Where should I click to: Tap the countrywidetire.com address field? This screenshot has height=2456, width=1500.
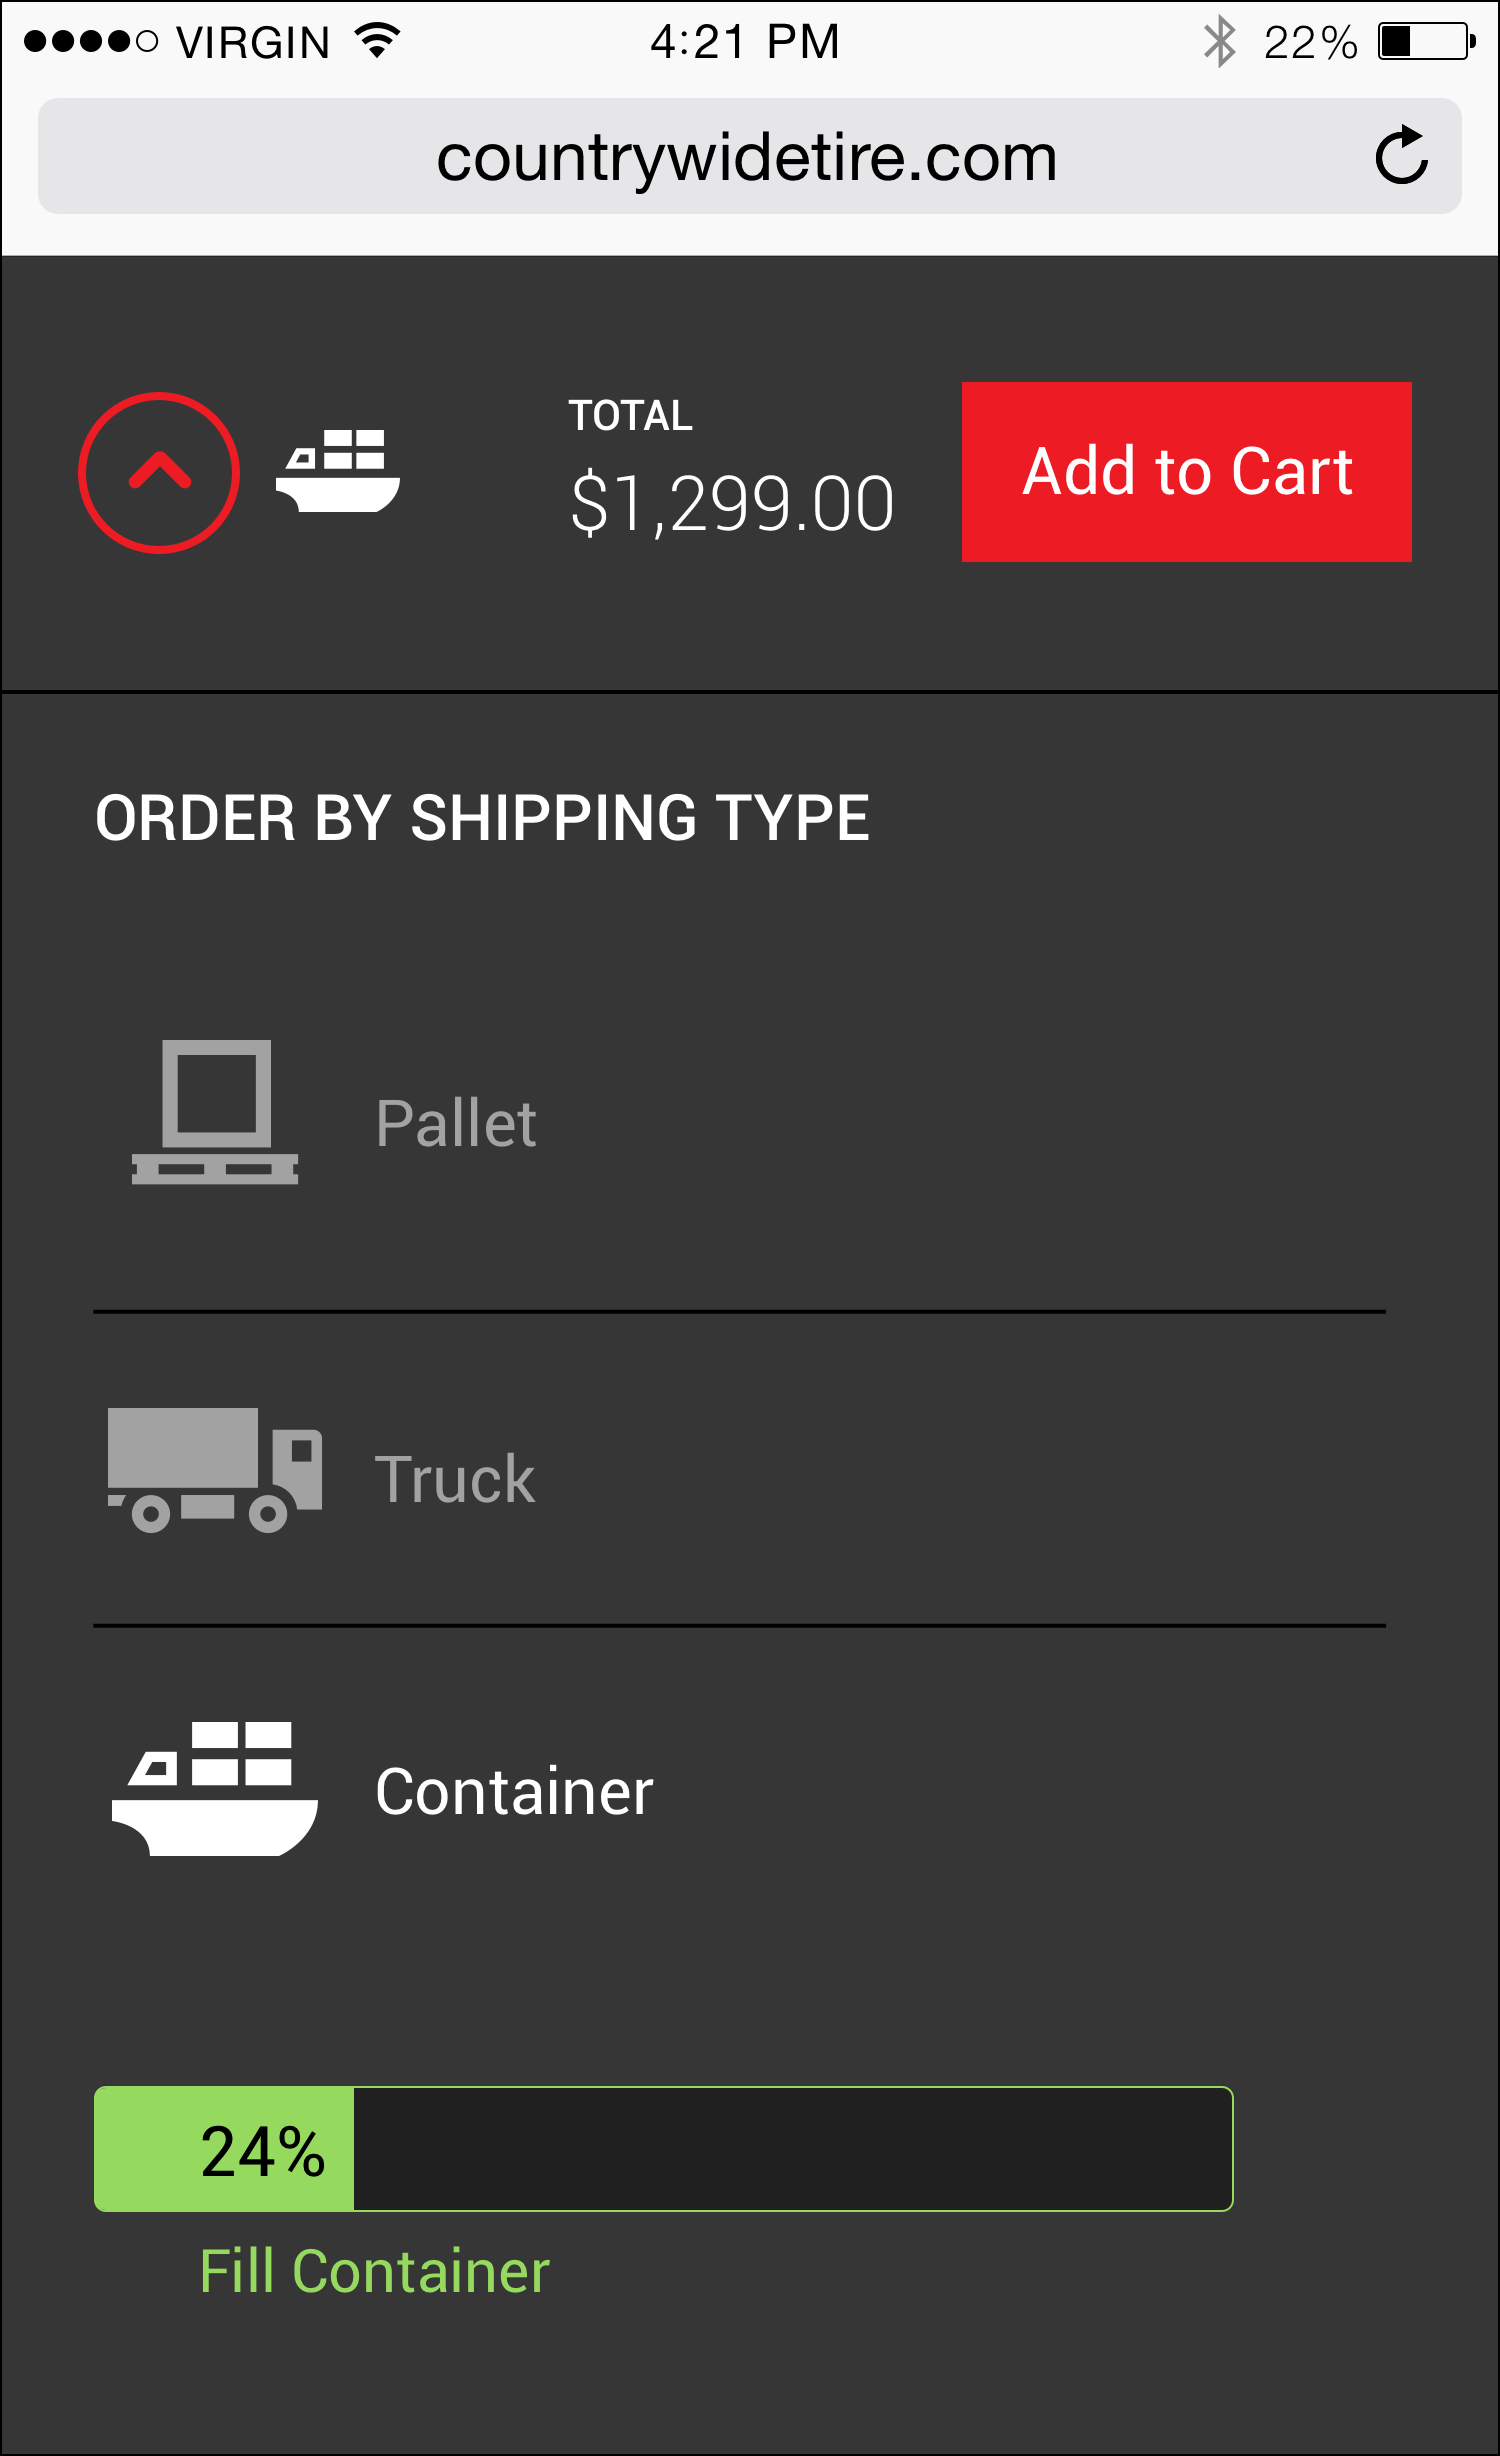click(x=746, y=157)
